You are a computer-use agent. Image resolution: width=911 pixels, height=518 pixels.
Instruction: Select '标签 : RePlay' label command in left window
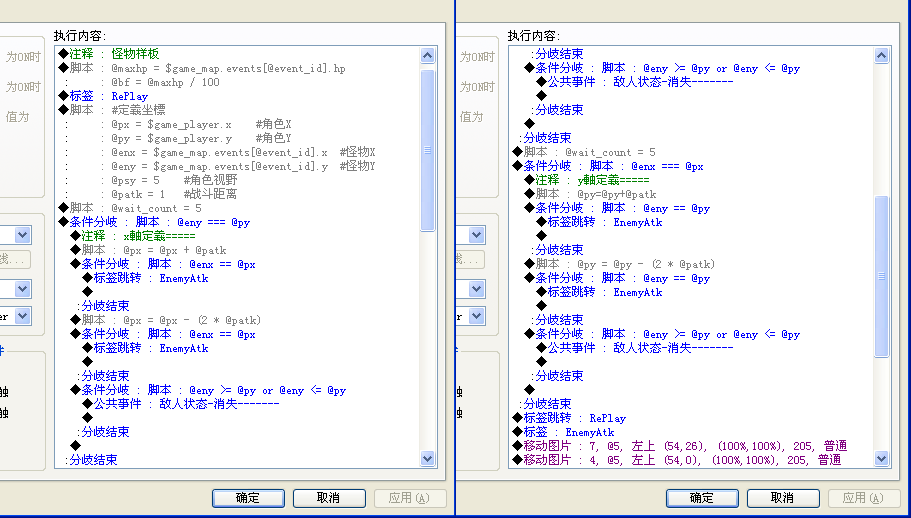coord(103,96)
